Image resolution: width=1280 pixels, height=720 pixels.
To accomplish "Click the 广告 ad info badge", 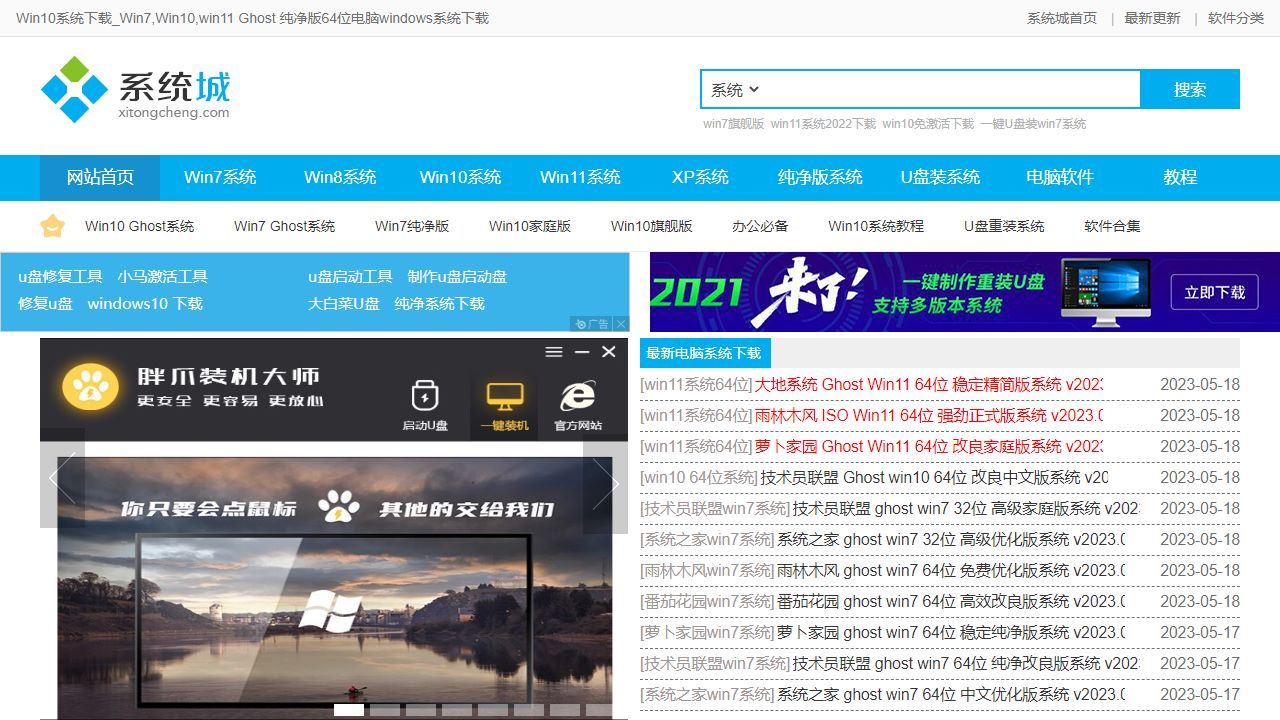I will (591, 324).
